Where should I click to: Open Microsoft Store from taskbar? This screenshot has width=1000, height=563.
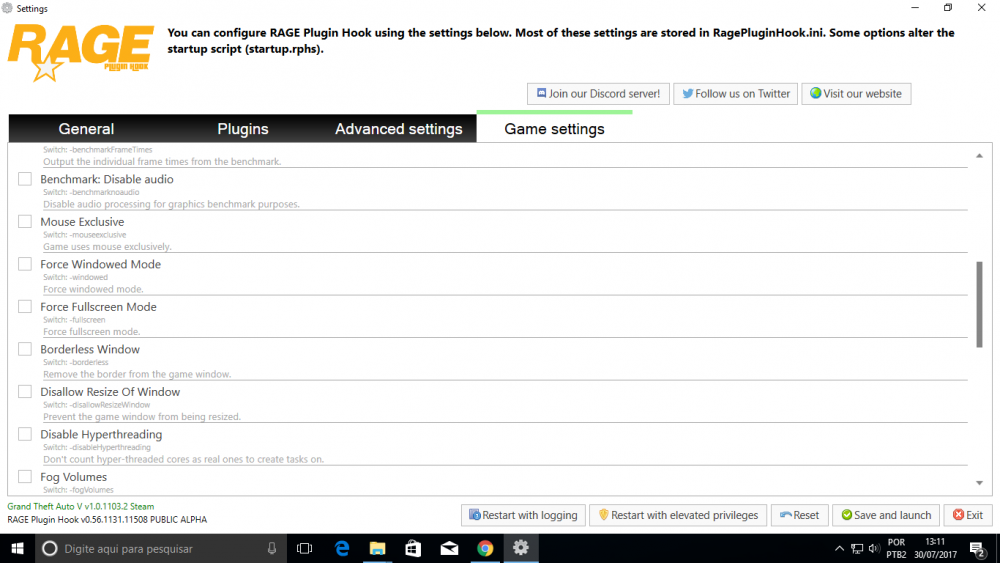[413, 548]
